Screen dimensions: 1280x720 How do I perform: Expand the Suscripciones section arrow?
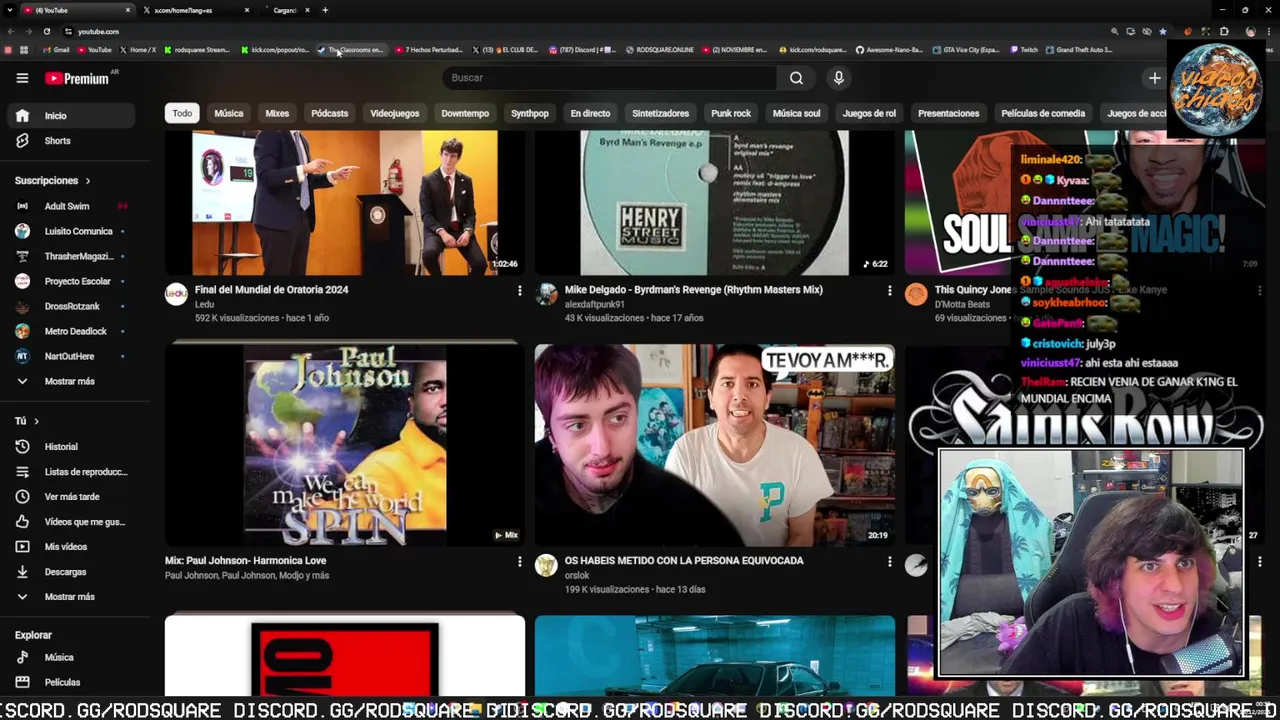(88, 181)
